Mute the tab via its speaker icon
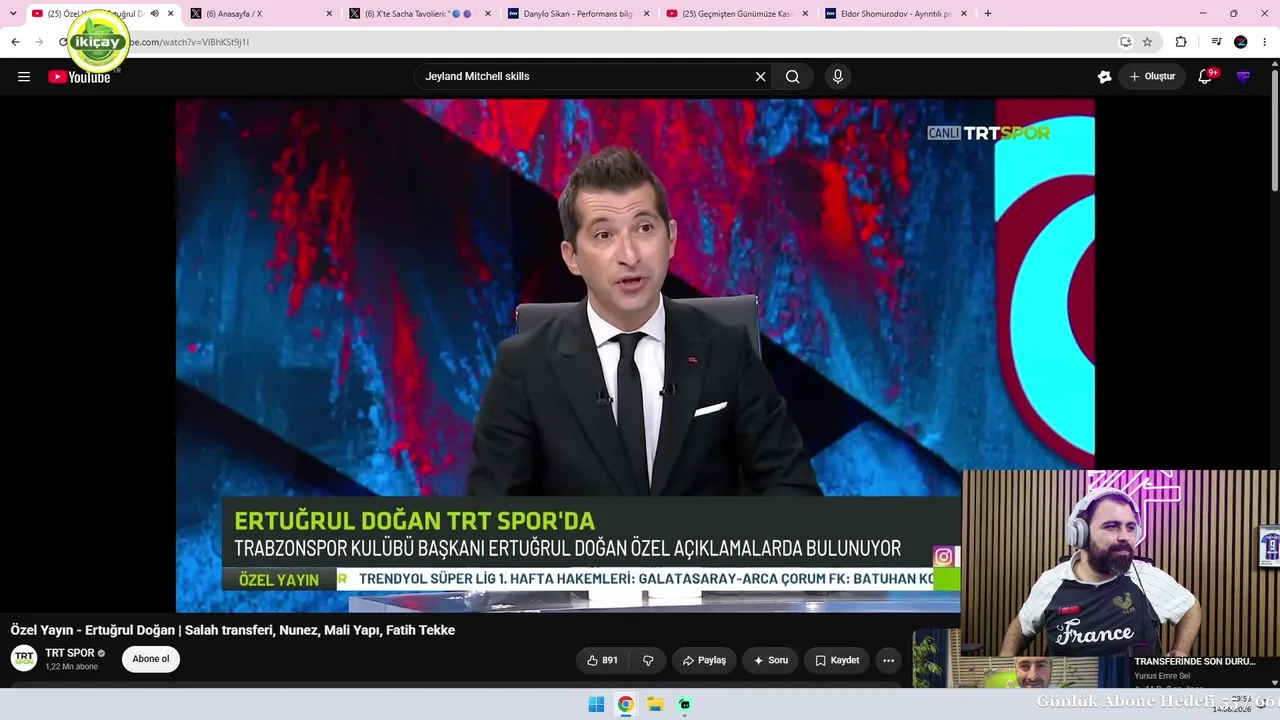Screen dimensions: 1280x720 click(154, 14)
